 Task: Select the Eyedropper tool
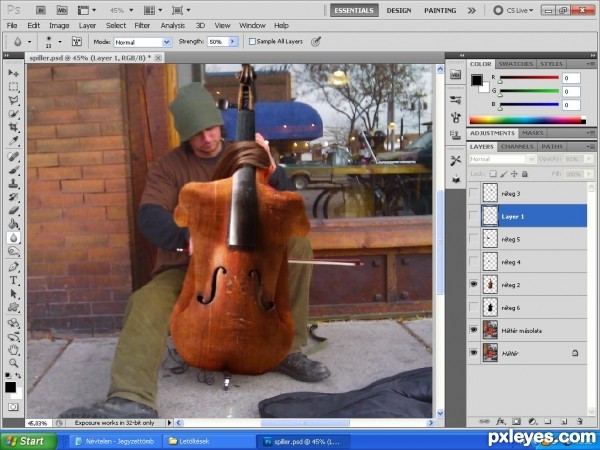13,141
